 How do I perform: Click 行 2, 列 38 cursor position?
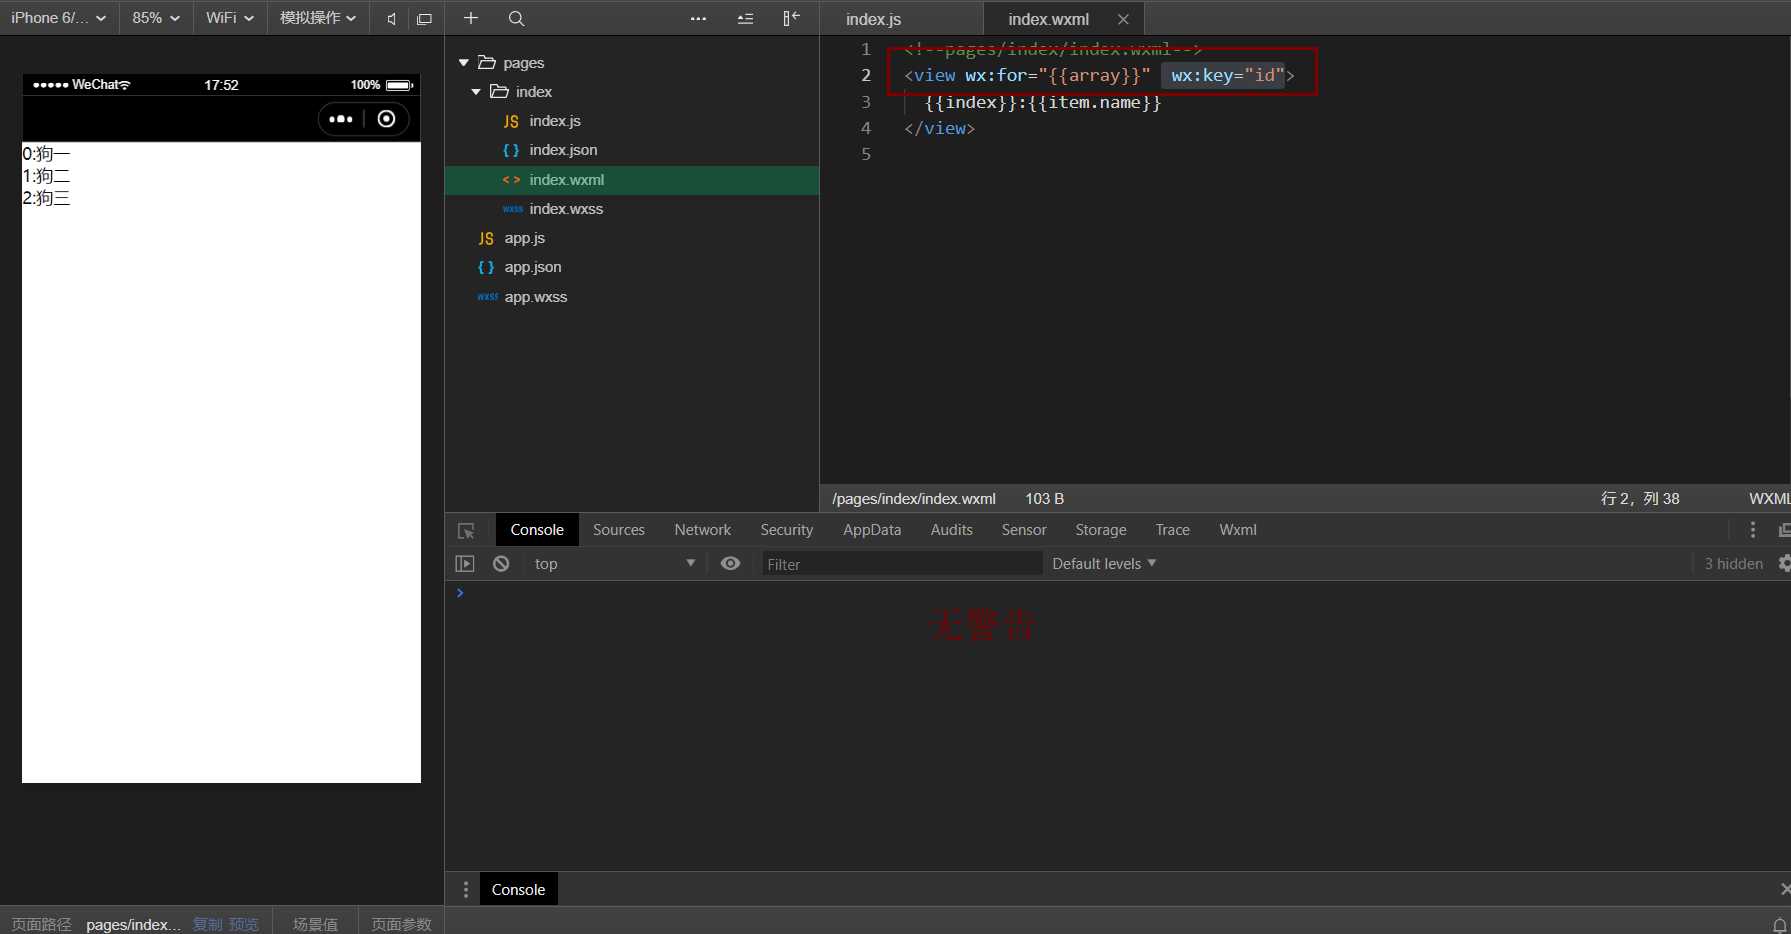1640,498
